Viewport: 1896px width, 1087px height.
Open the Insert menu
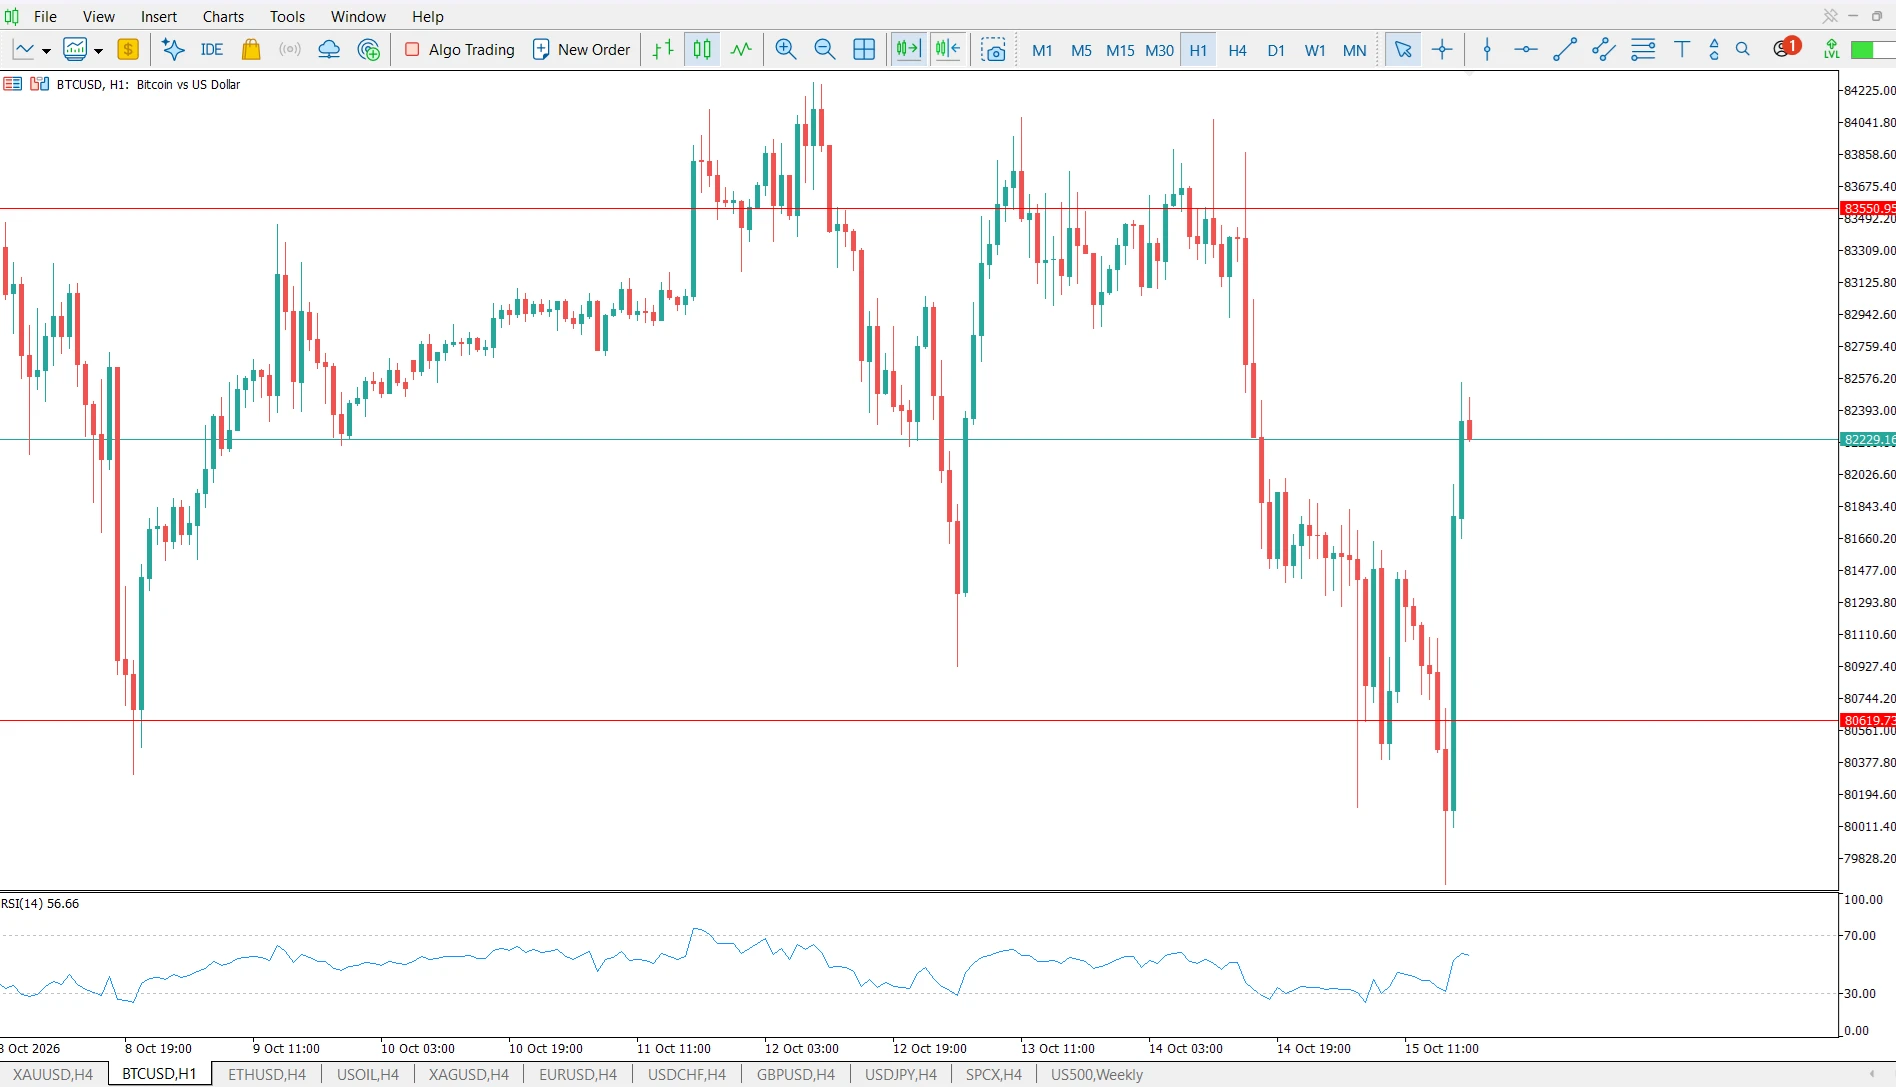[159, 16]
